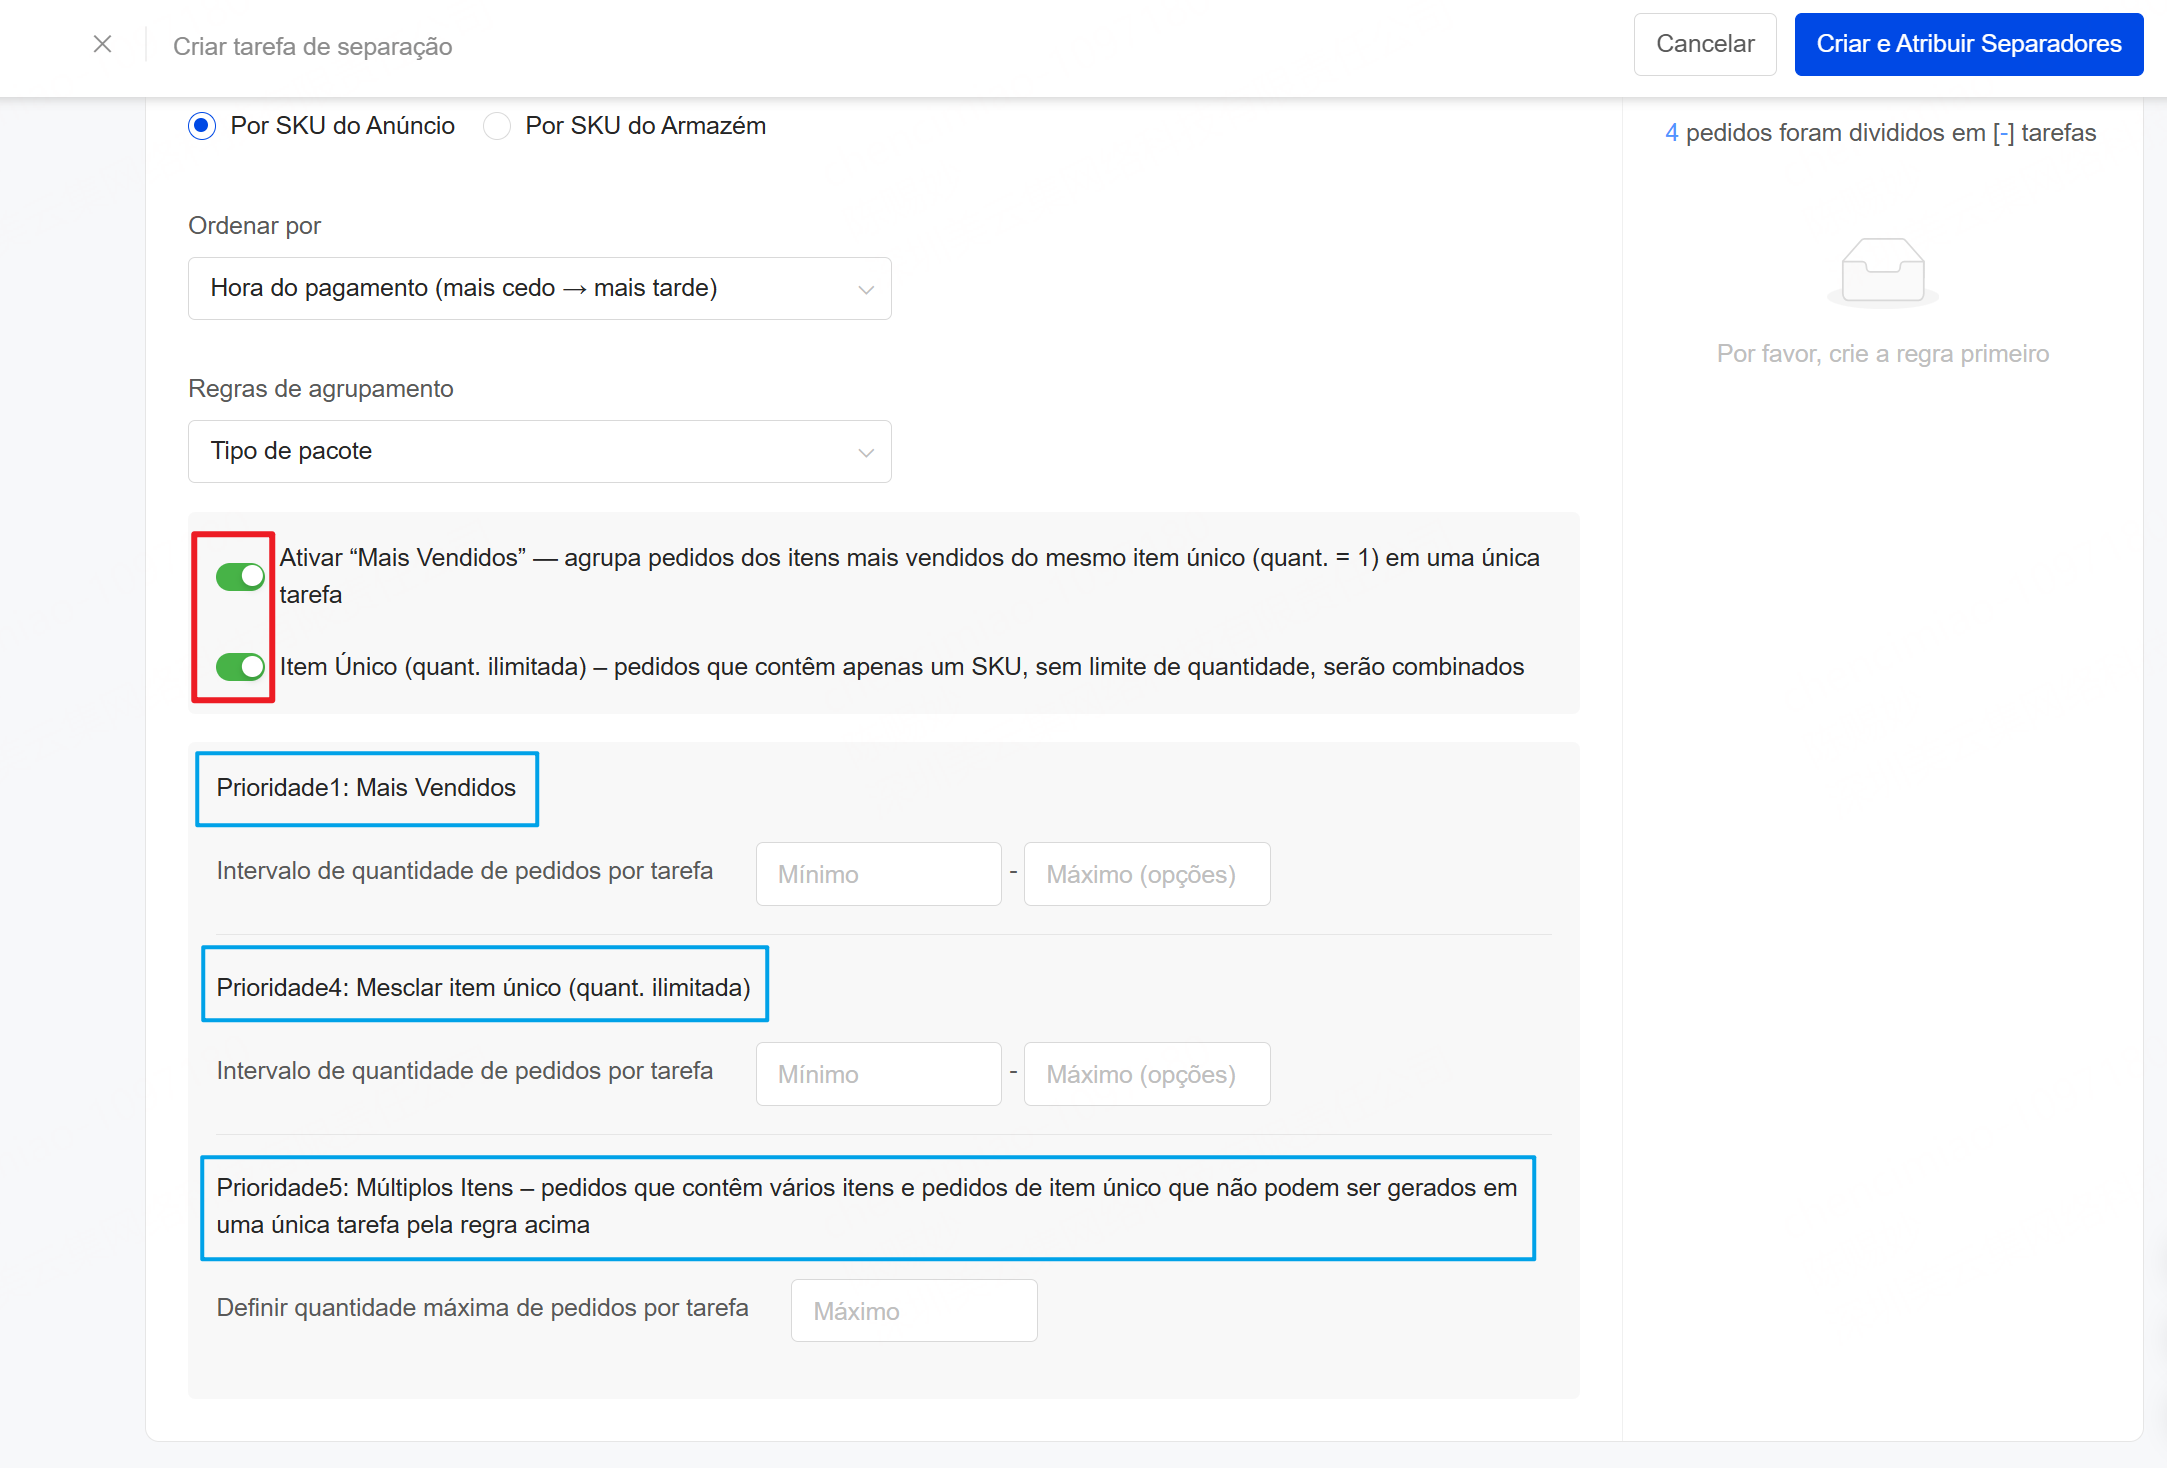Click chevron arrow on Tipo de pacote

click(x=866, y=452)
